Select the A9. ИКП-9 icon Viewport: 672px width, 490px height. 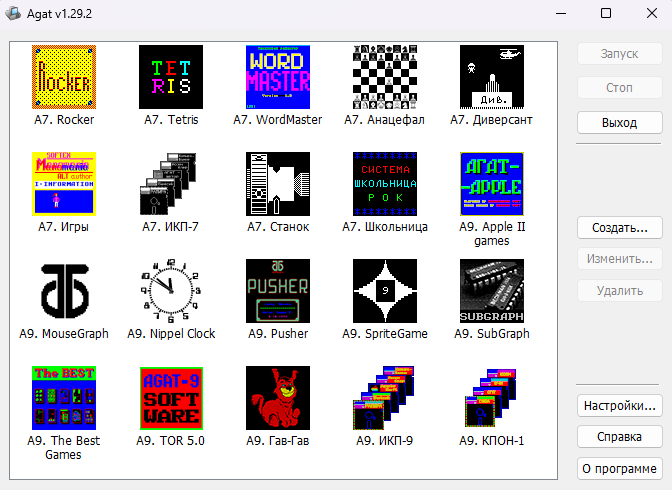pyautogui.click(x=383, y=398)
